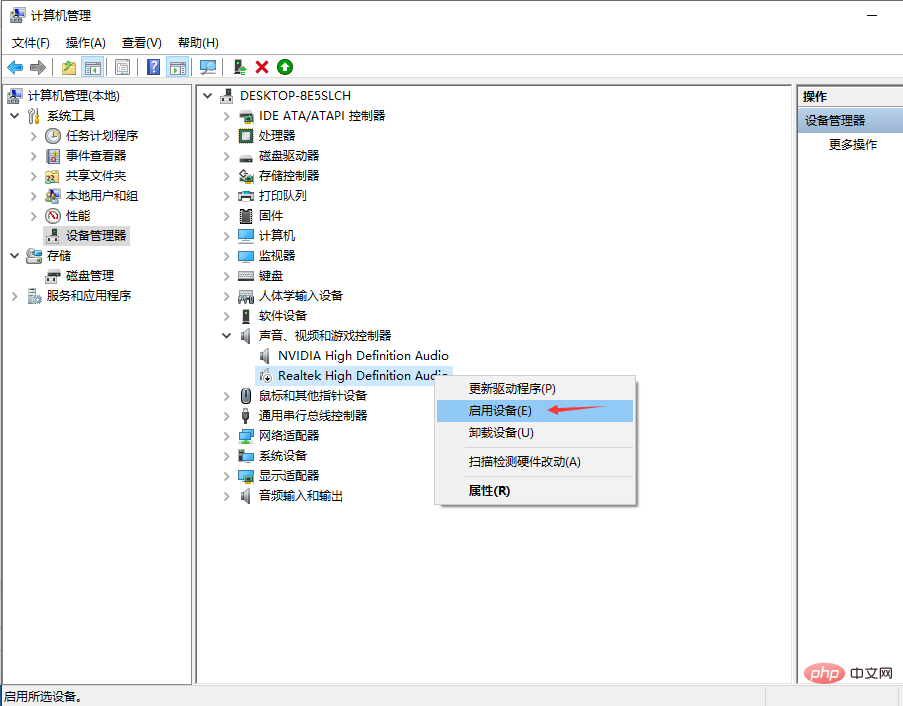Choose 属性(R) from context menu
This screenshot has width=903, height=706.
pos(535,491)
